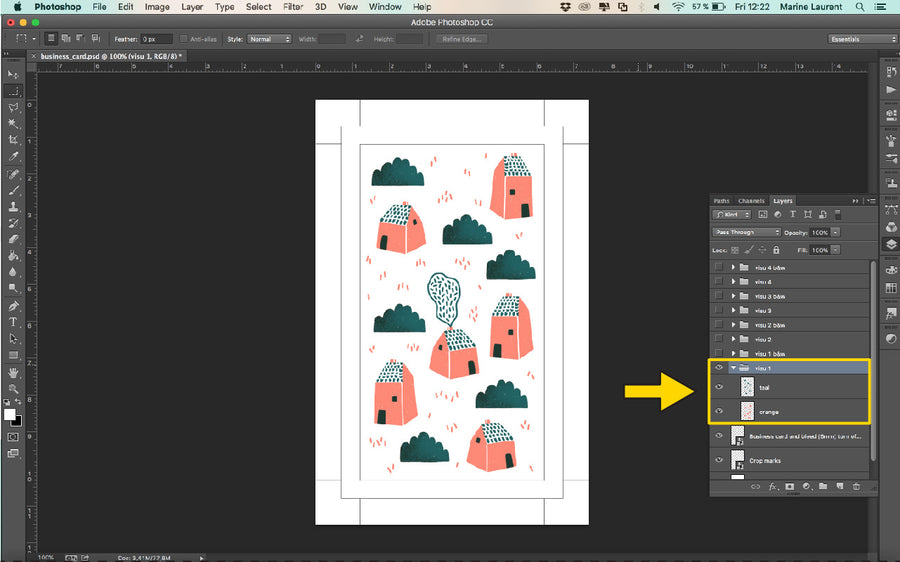The width and height of the screenshot is (900, 562).
Task: Open the Opacity slider dropdown arrow
Action: pos(836,232)
